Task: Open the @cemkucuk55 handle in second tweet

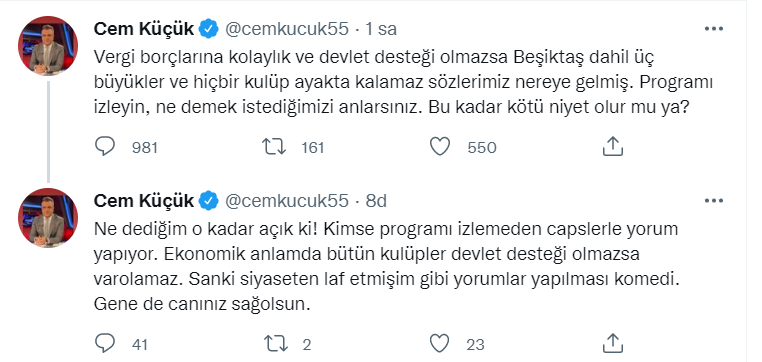Action: click(286, 200)
